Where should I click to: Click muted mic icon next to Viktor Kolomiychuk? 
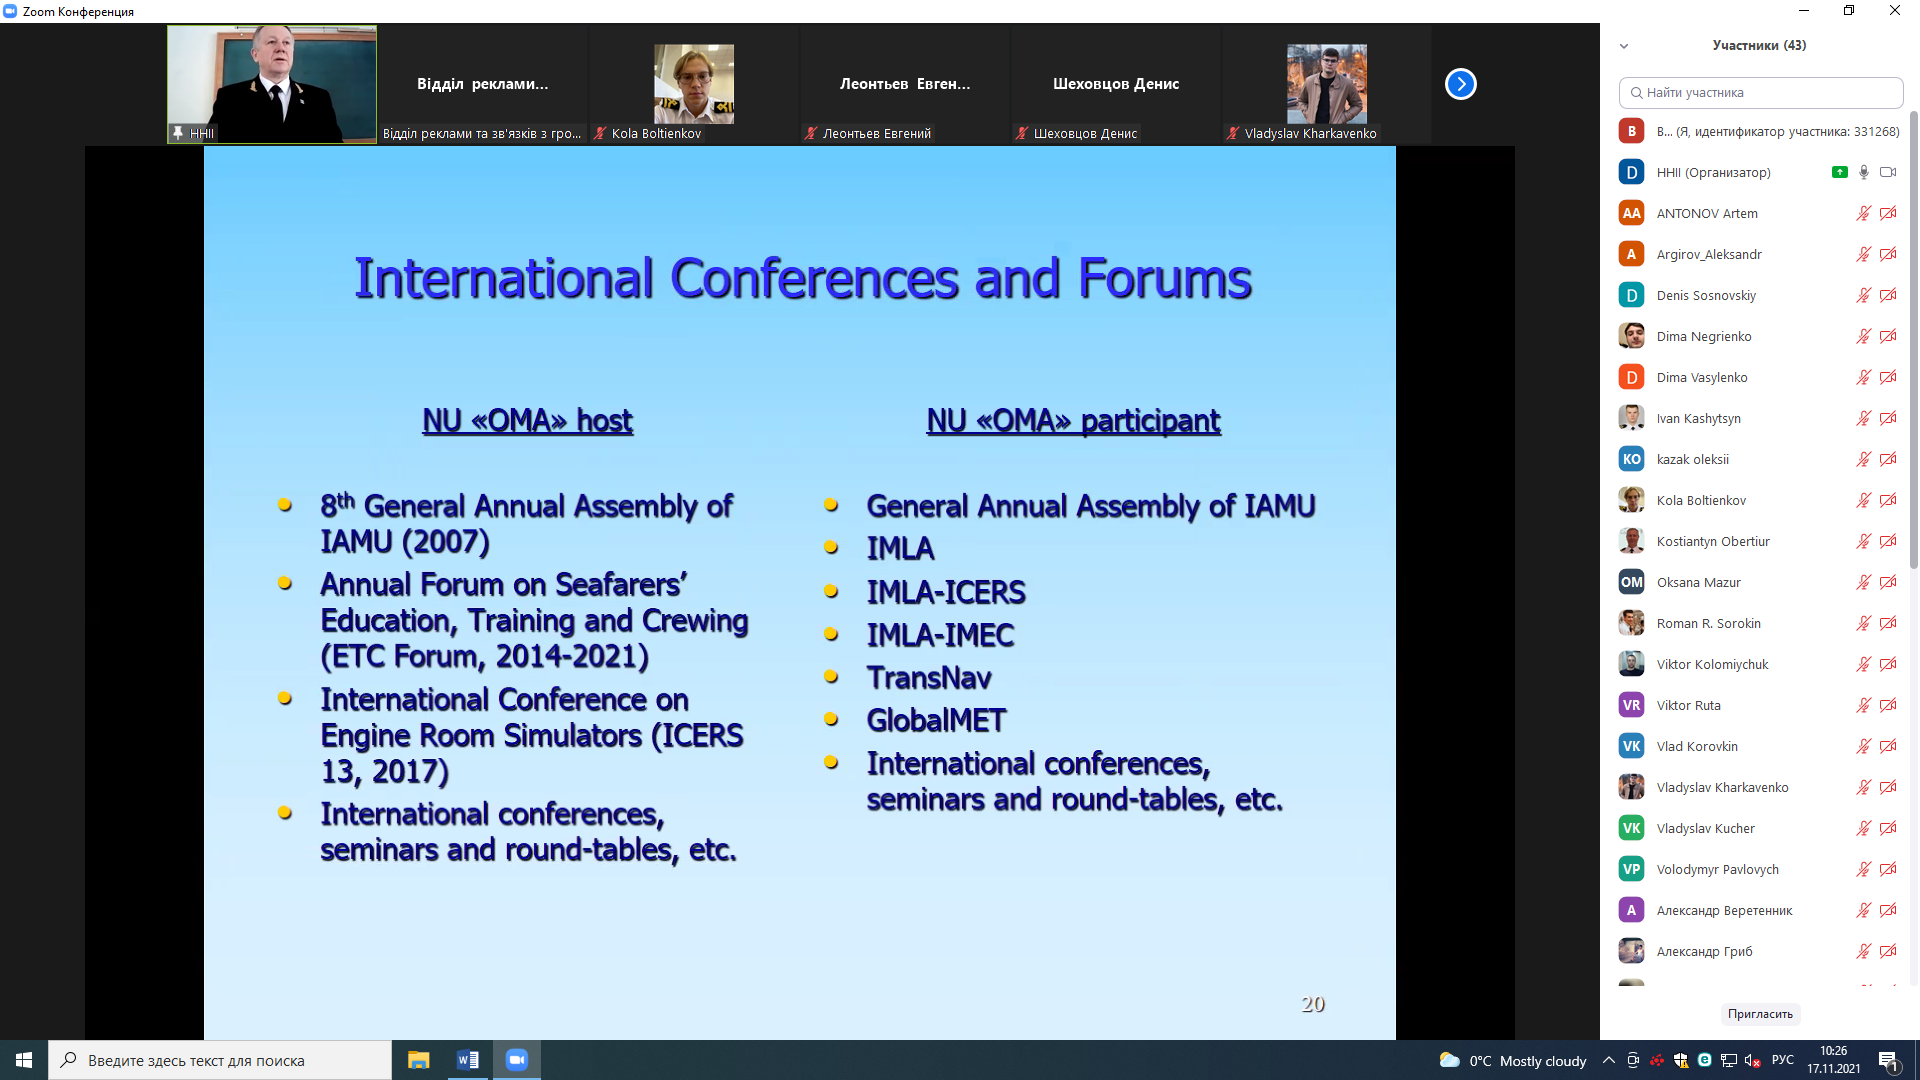[1864, 664]
